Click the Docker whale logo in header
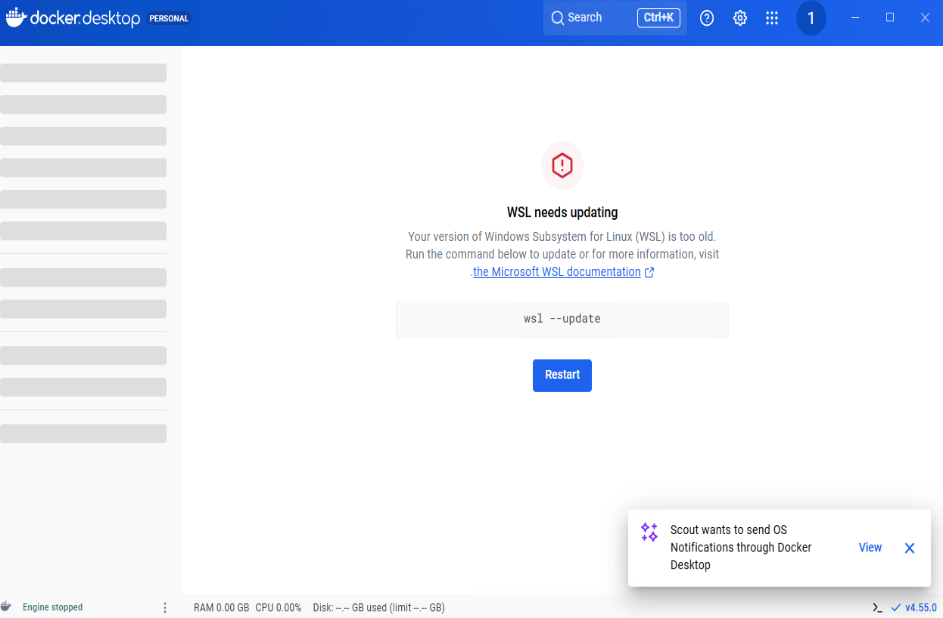The height and width of the screenshot is (618, 943). click(x=17, y=18)
